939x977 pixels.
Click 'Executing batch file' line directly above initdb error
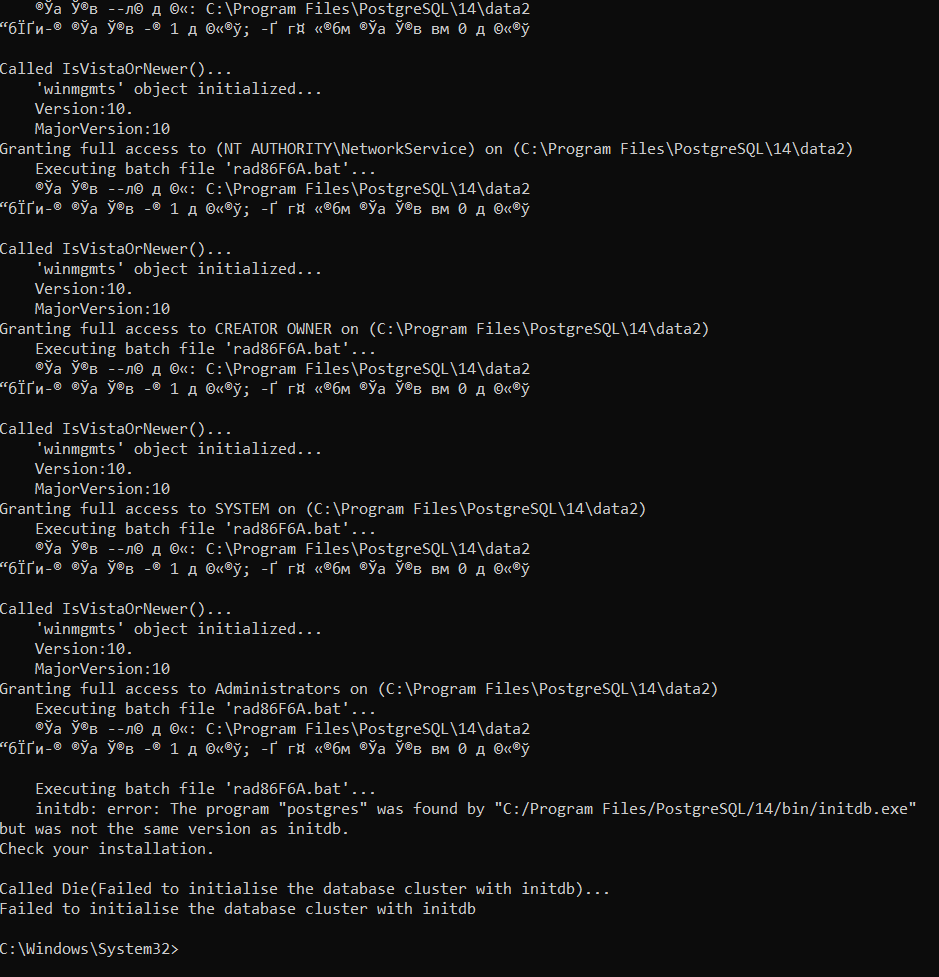[x=205, y=789]
